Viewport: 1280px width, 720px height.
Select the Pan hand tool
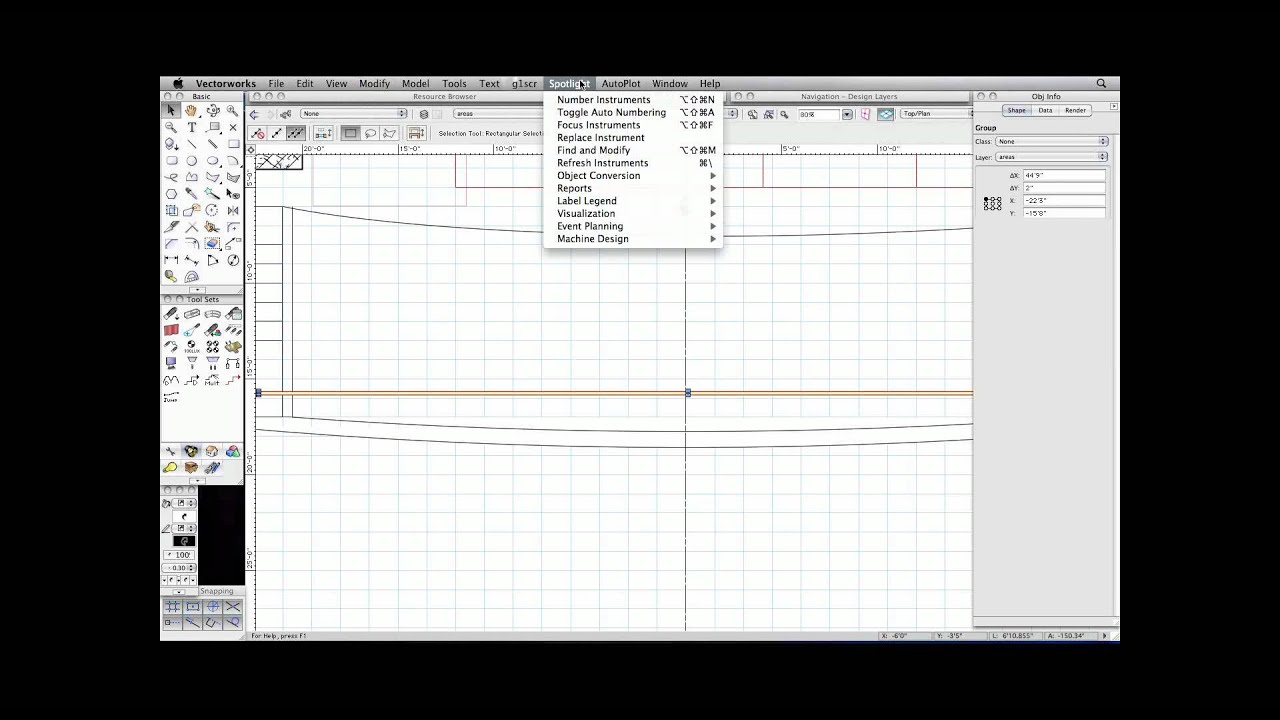tap(191, 110)
